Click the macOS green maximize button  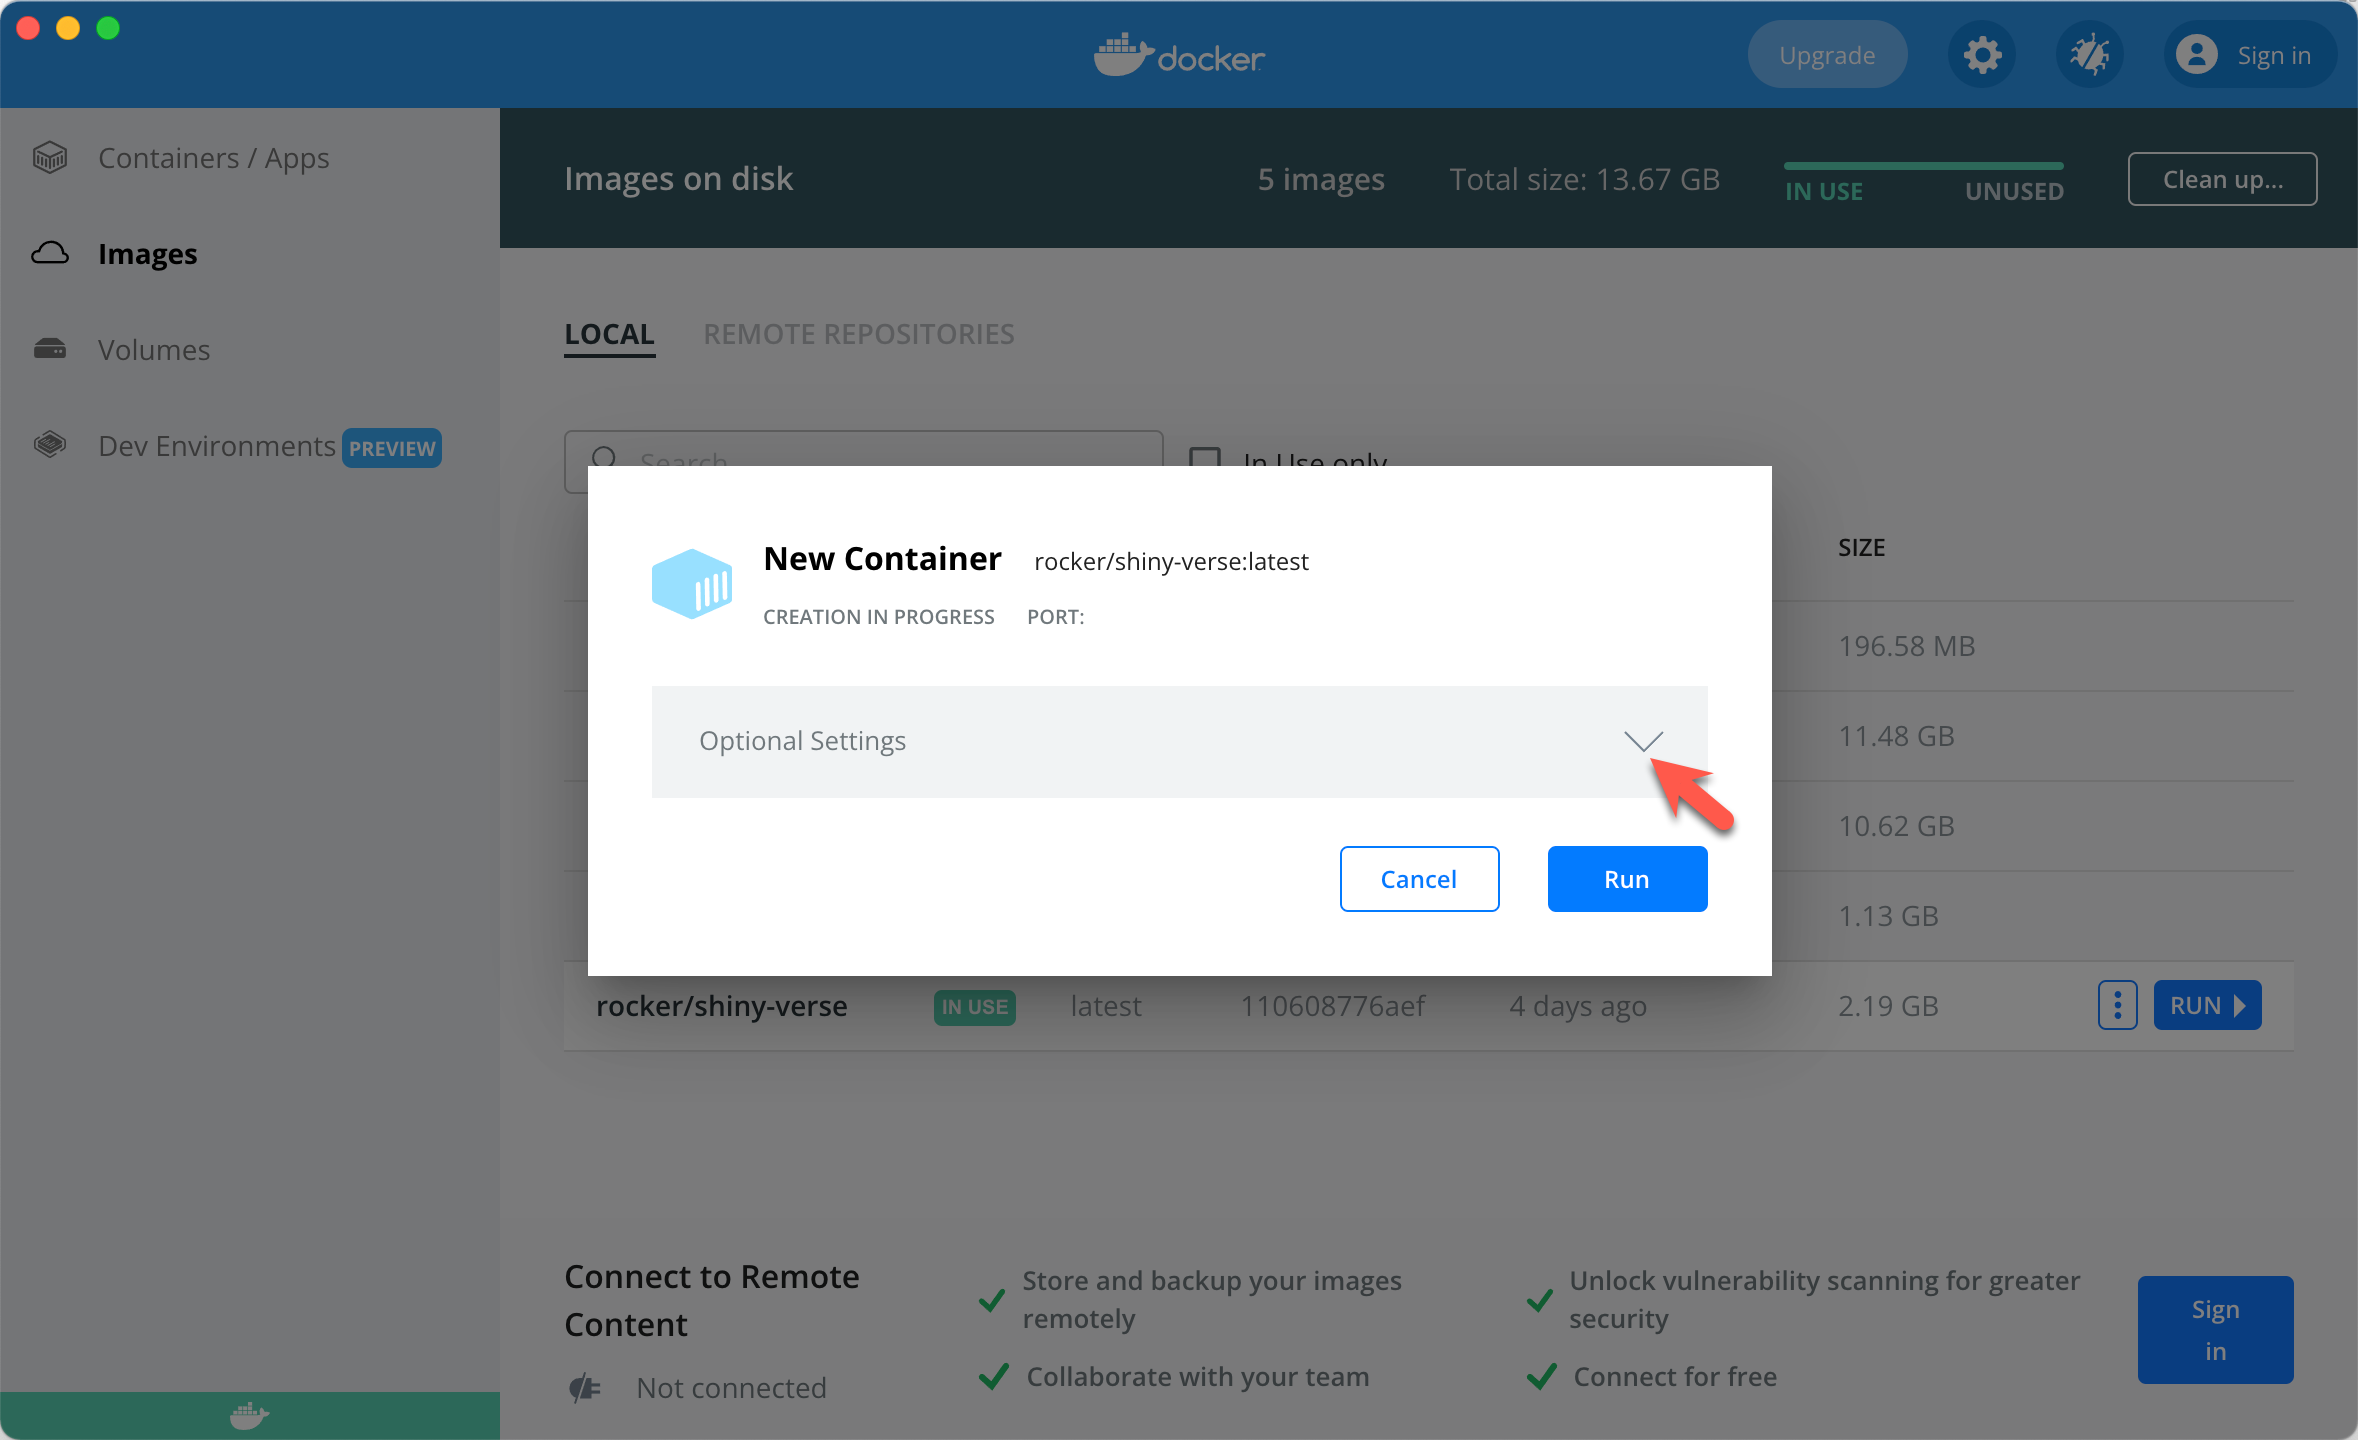108,28
